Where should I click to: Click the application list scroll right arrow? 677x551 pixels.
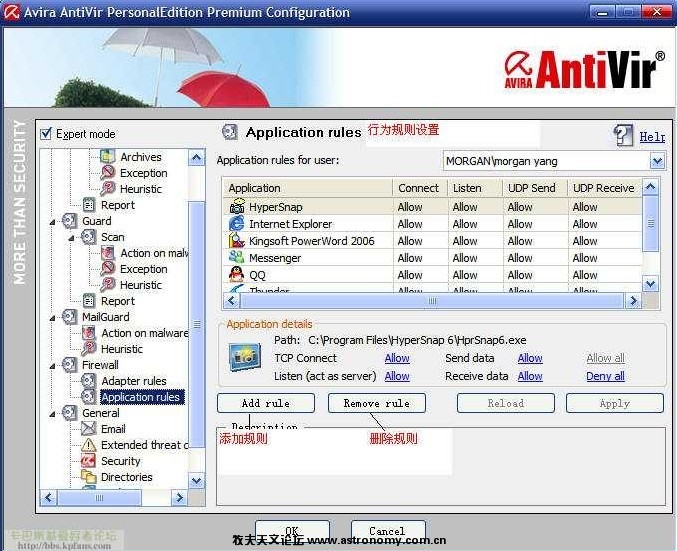click(x=633, y=301)
